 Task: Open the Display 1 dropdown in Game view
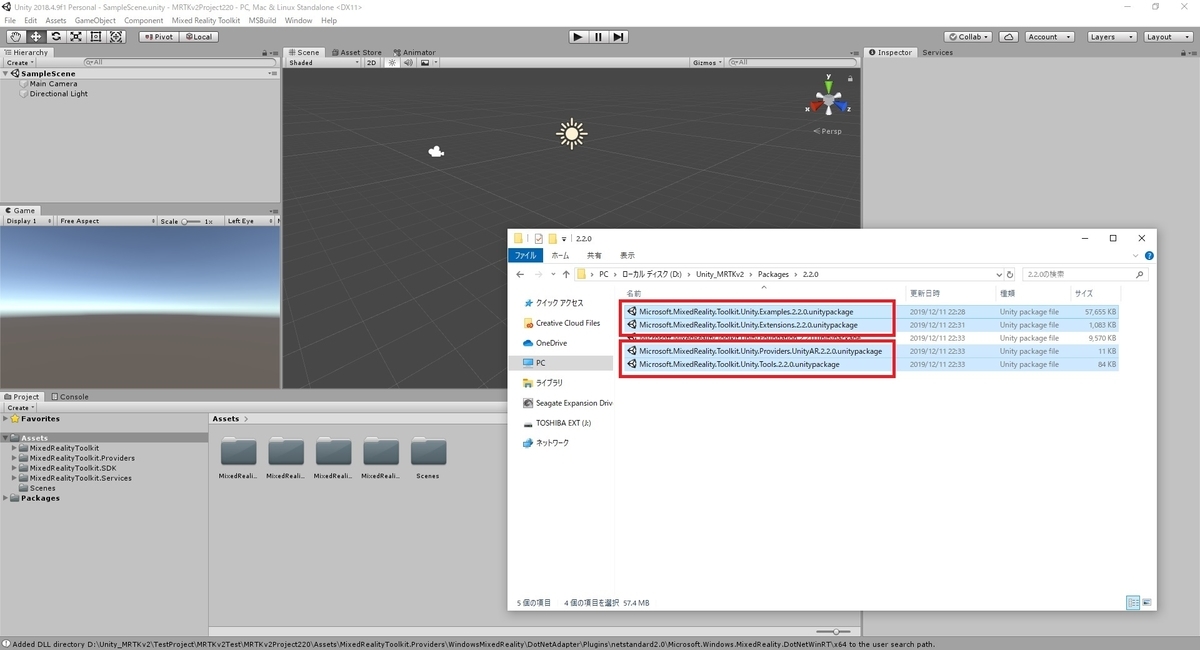coord(27,221)
